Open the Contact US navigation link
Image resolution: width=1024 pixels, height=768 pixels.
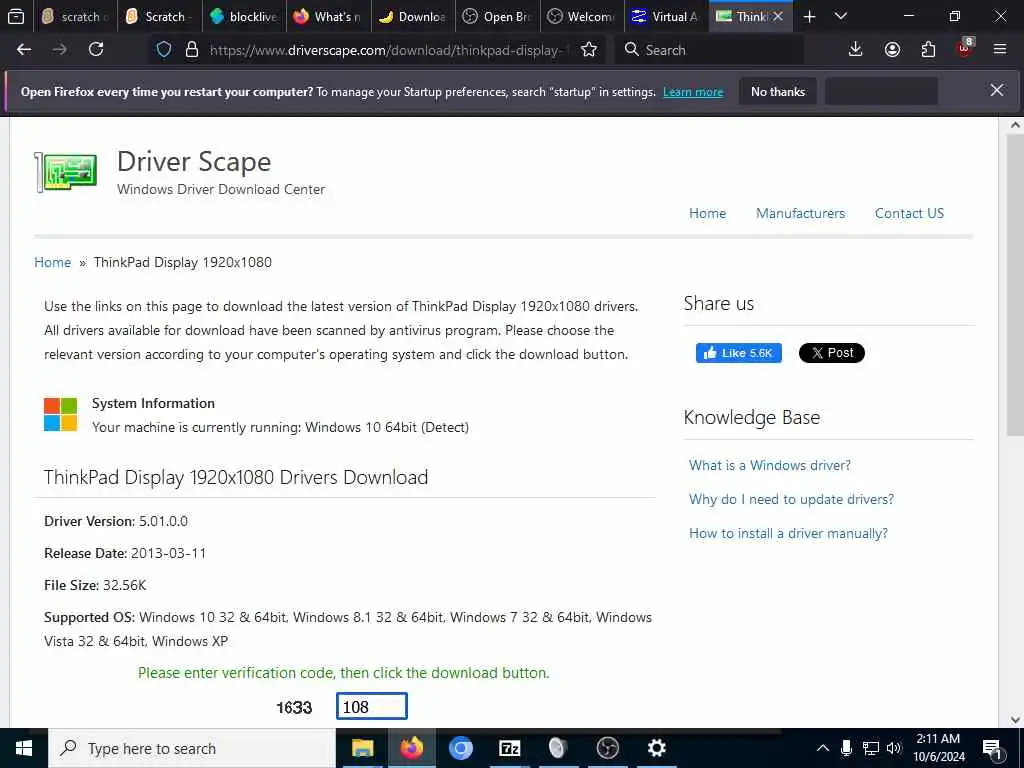(909, 213)
